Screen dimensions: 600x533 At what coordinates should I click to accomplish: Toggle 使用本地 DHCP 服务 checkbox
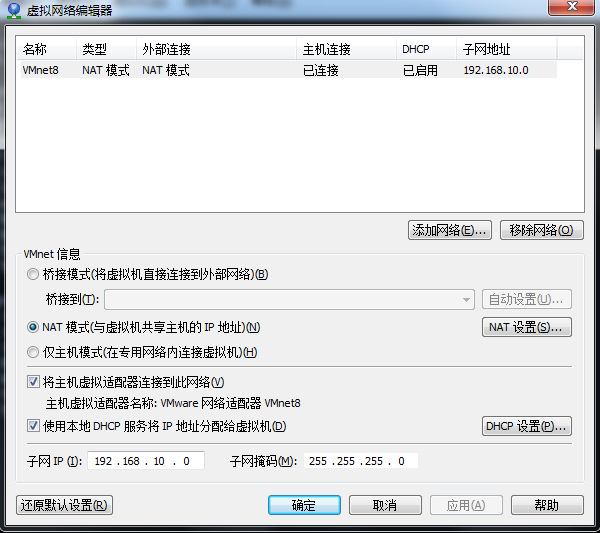pyautogui.click(x=33, y=426)
